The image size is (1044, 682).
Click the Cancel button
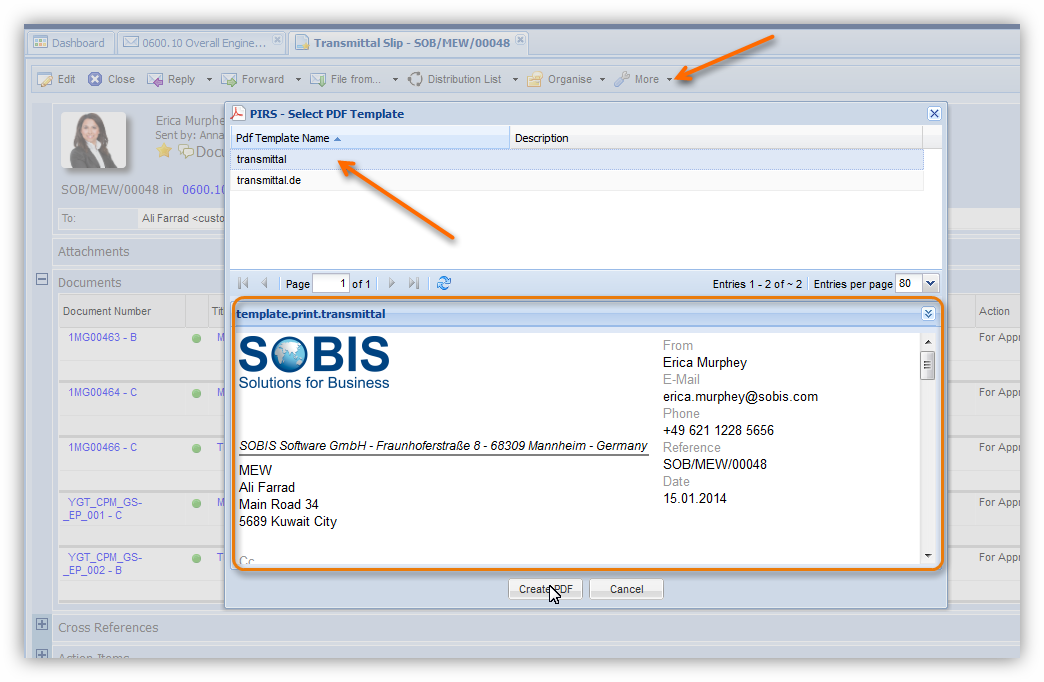tap(626, 589)
